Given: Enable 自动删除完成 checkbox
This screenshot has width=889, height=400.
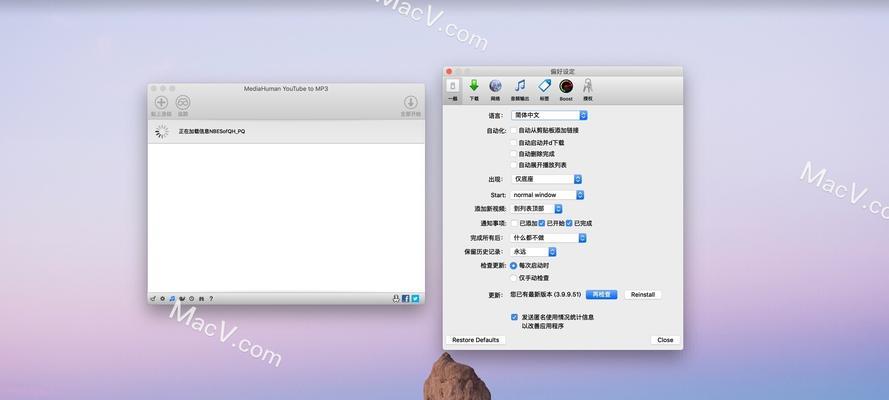Looking at the screenshot, I should [514, 154].
